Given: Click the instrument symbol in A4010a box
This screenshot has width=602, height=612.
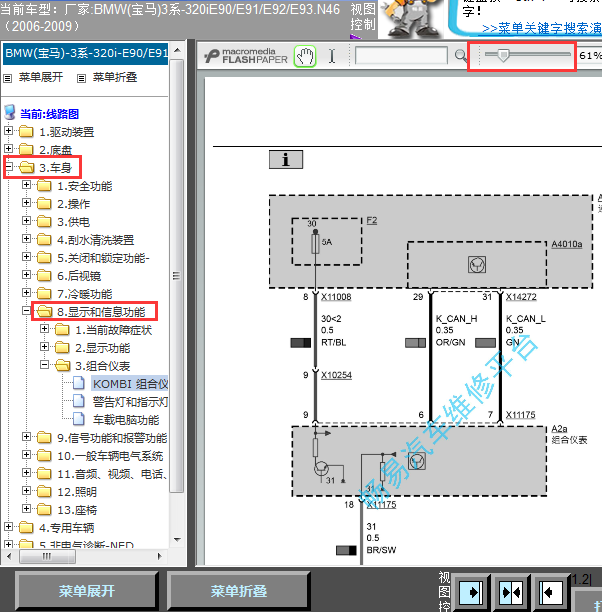Looking at the screenshot, I should (477, 264).
